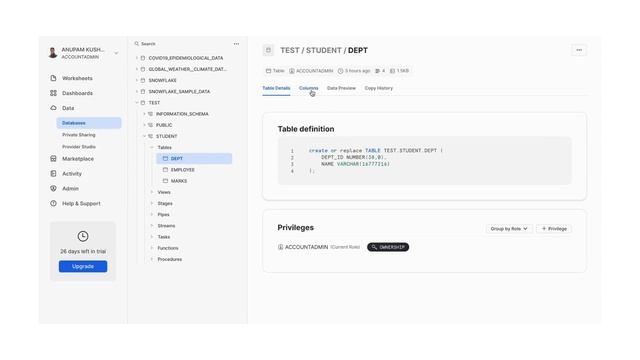Click the create or replace TABLE code line
Viewport: 640px width, 360px height.
[376, 151]
